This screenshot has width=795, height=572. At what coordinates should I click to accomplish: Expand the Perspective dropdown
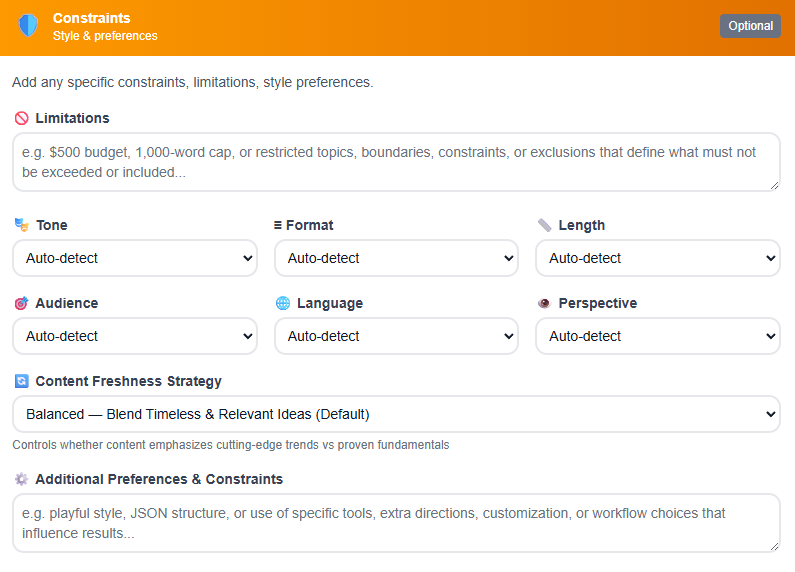(x=657, y=336)
